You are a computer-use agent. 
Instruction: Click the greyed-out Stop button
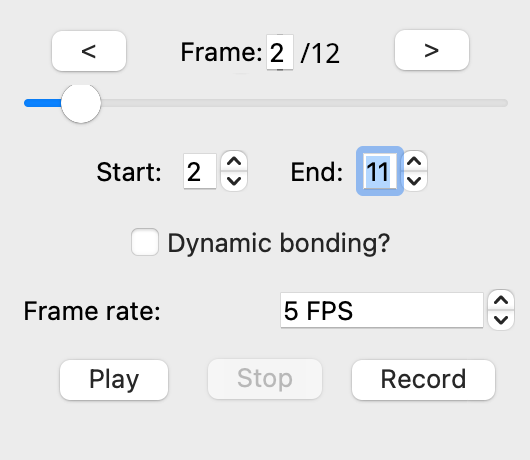(x=265, y=379)
